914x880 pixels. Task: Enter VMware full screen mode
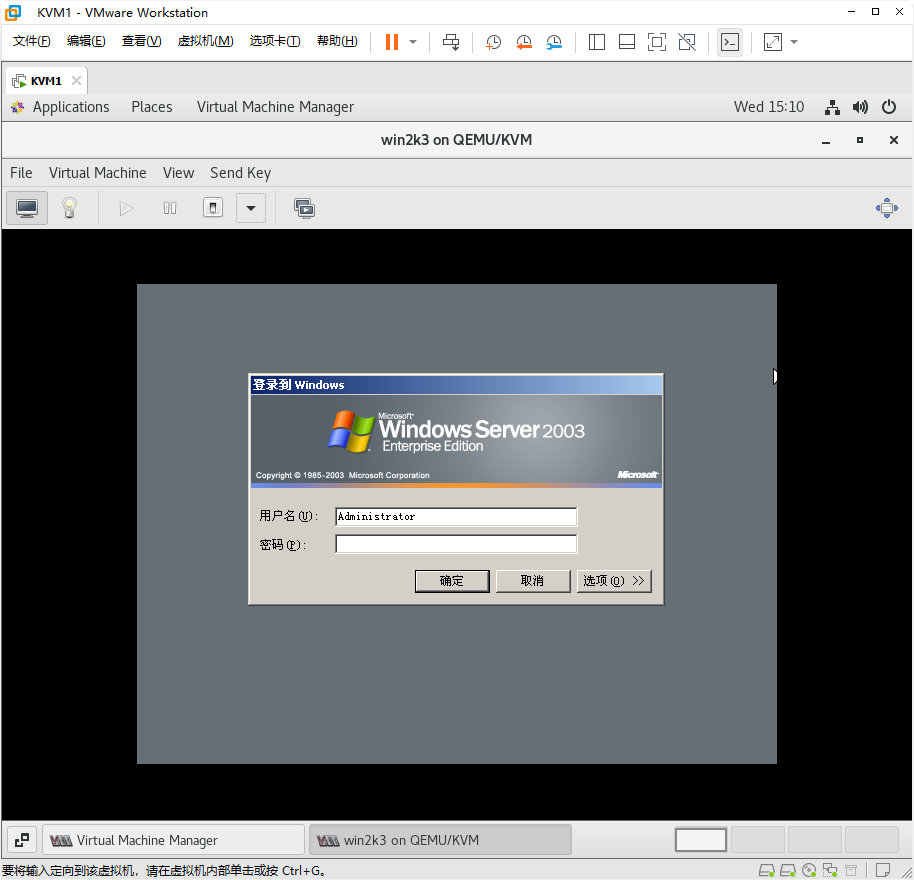pyautogui.click(x=657, y=42)
